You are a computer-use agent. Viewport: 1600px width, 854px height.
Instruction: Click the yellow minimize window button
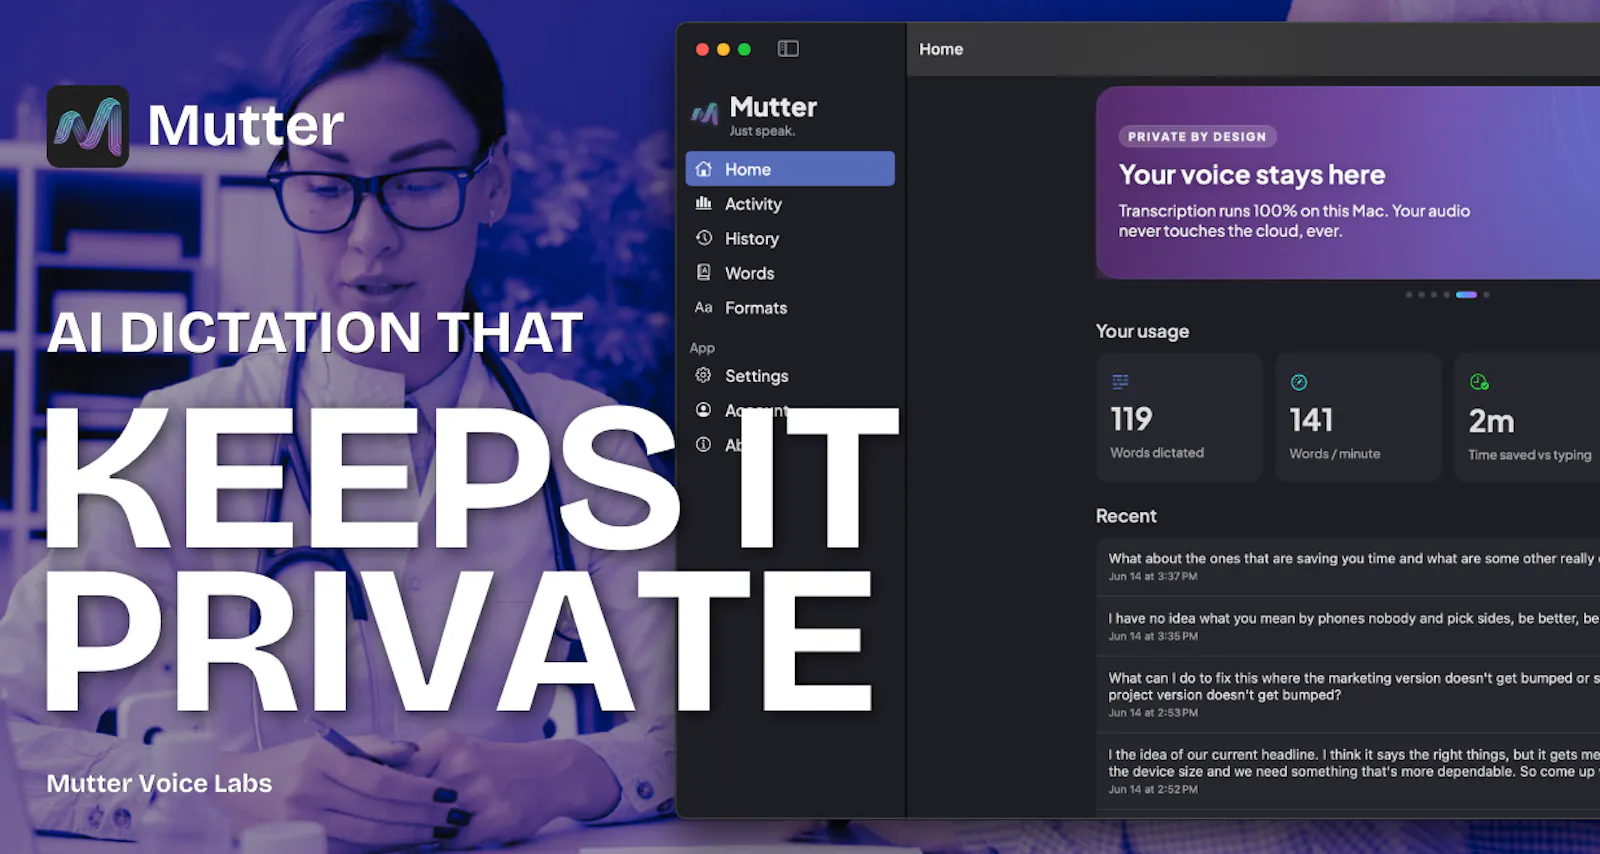coord(723,49)
